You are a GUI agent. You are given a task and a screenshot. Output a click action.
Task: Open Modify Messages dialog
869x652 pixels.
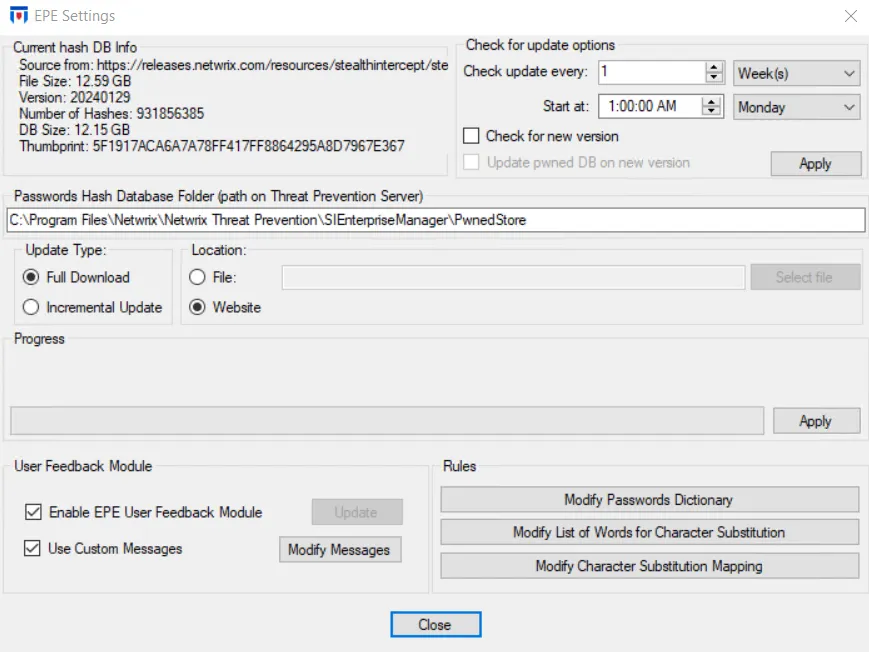coord(340,549)
